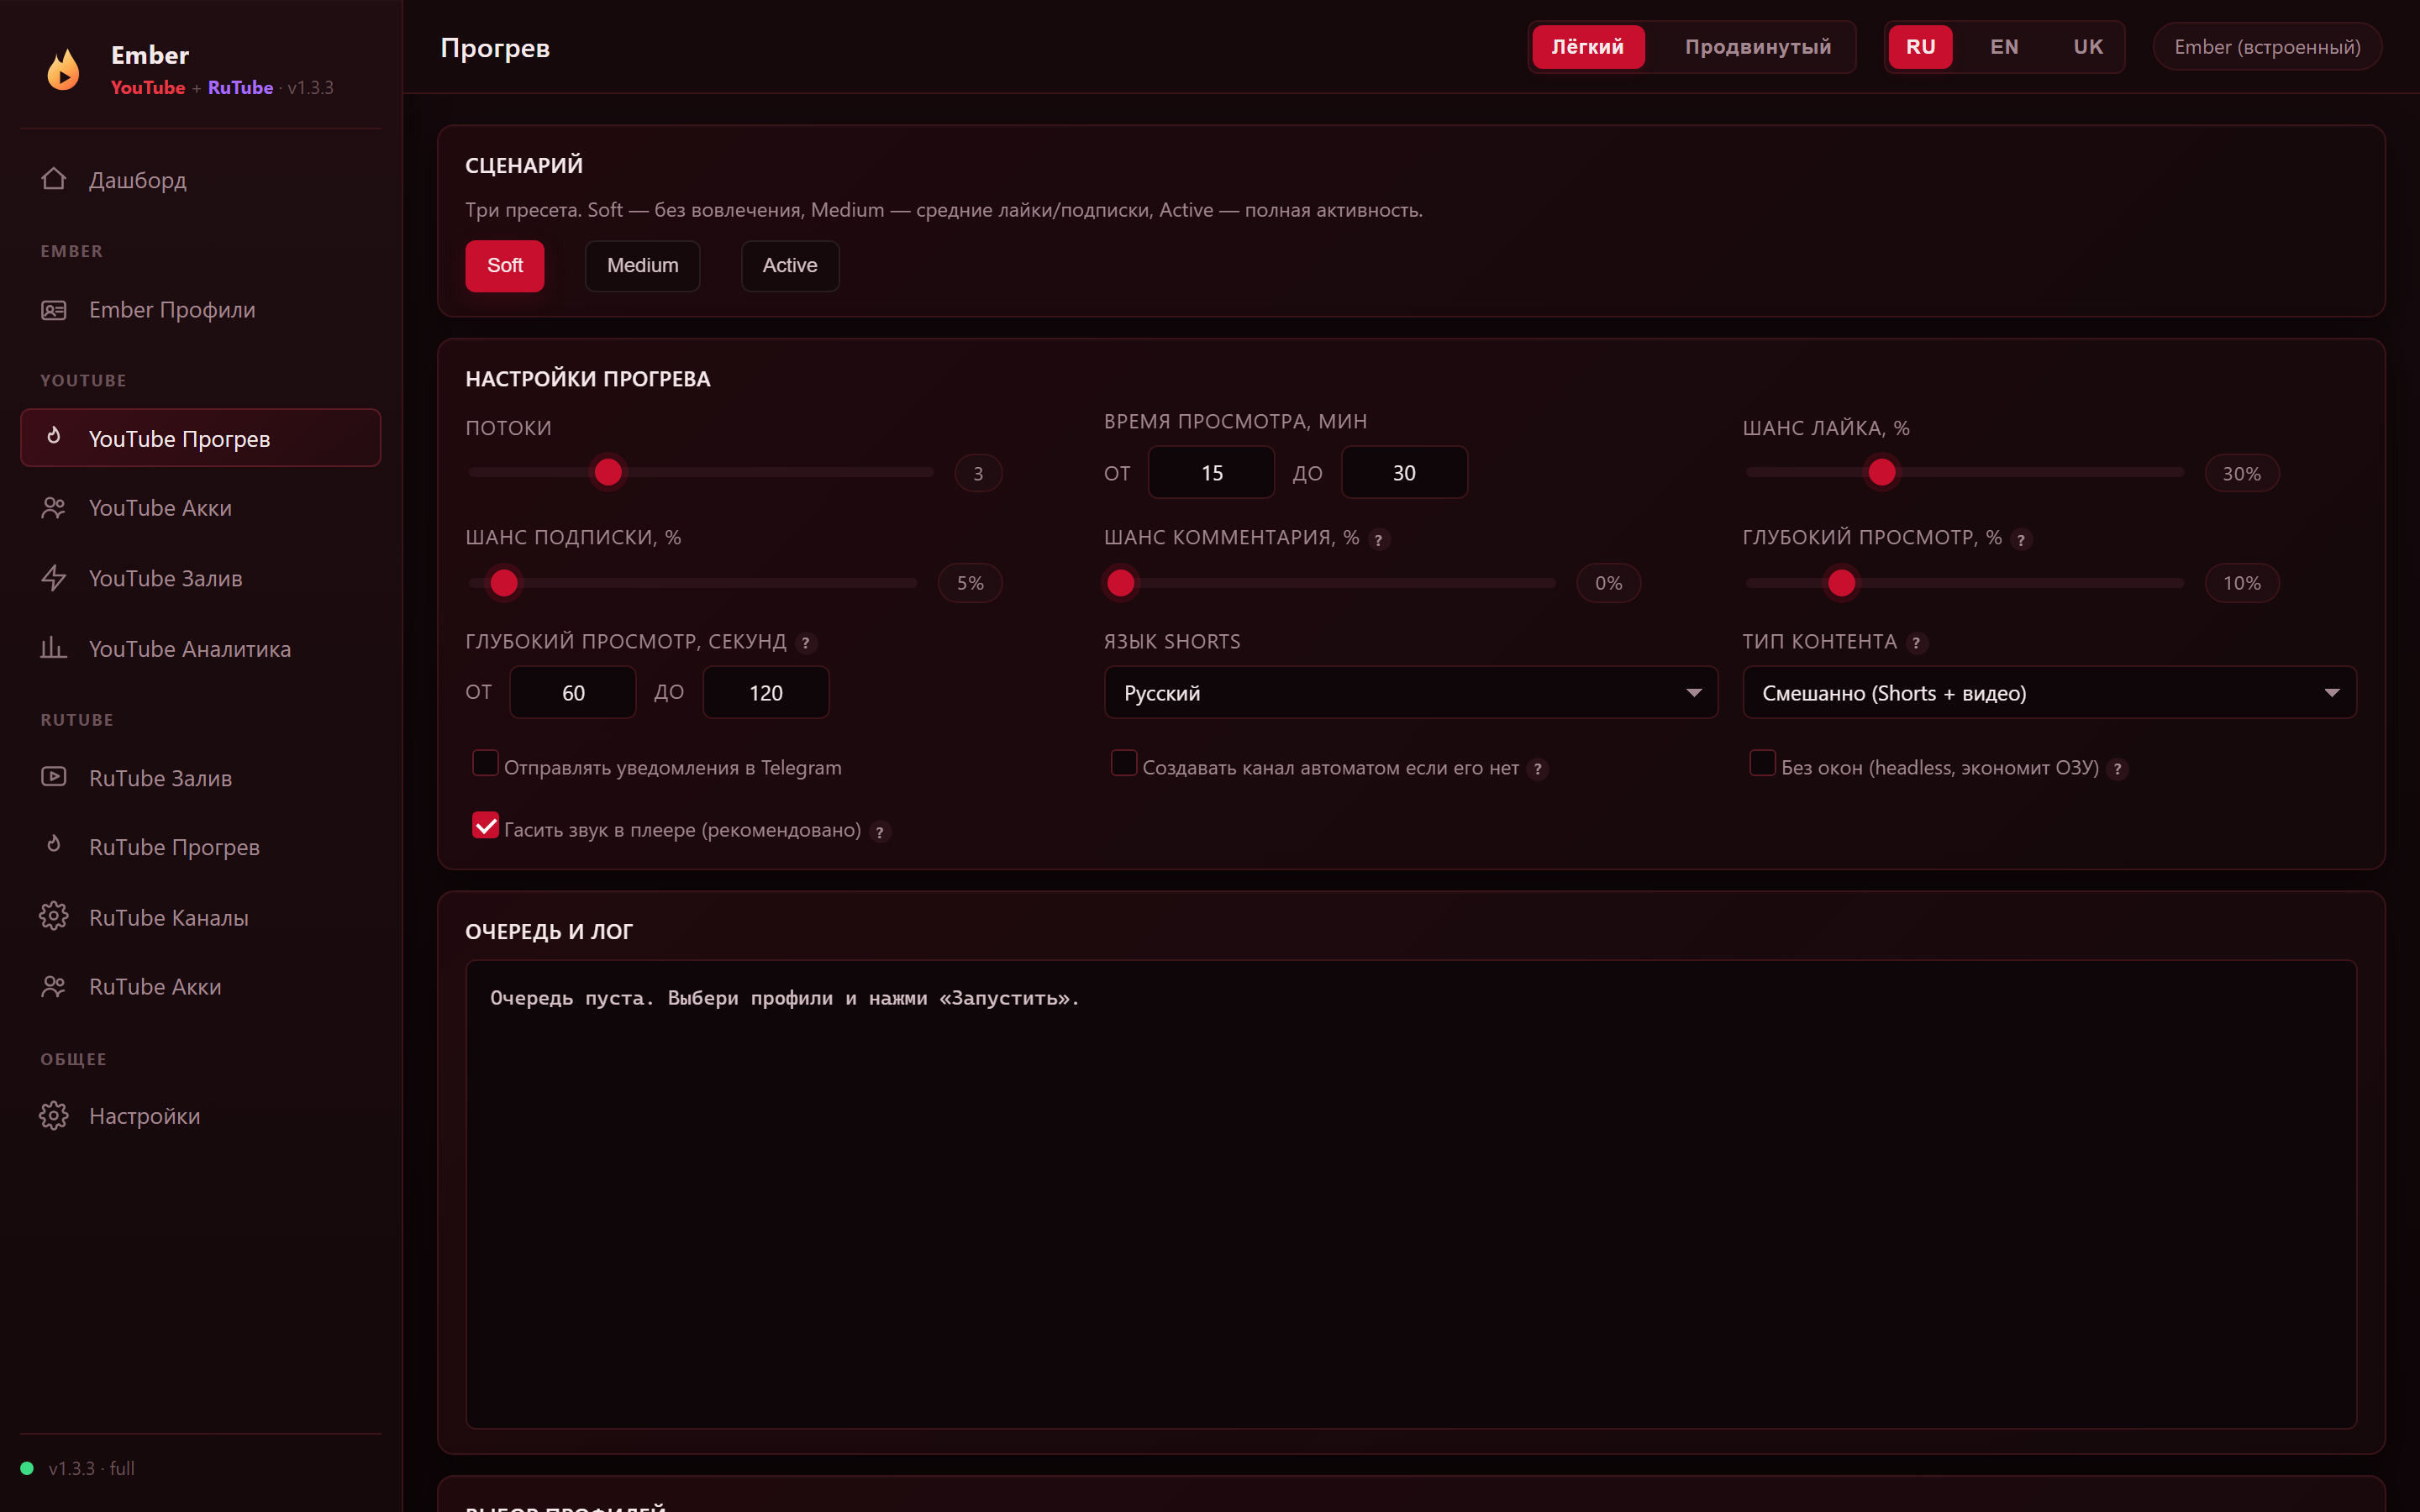The image size is (2420, 1512).
Task: Click the watch time ДО field
Action: 1404,472
